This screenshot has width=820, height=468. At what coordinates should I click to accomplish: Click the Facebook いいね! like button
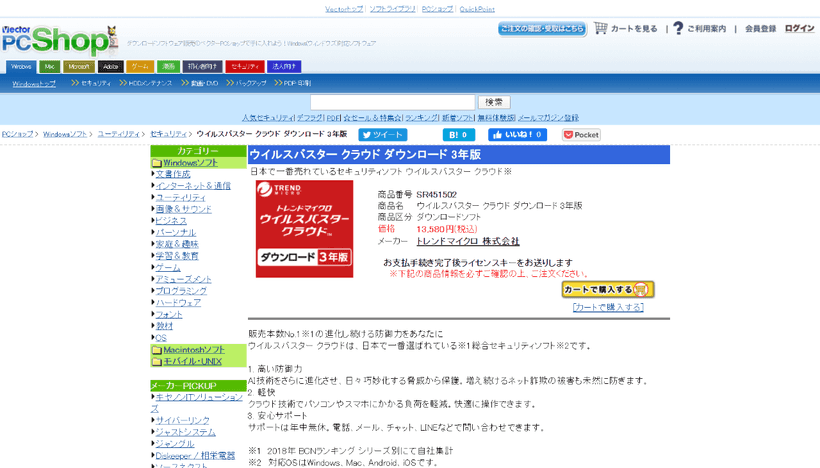(x=518, y=135)
